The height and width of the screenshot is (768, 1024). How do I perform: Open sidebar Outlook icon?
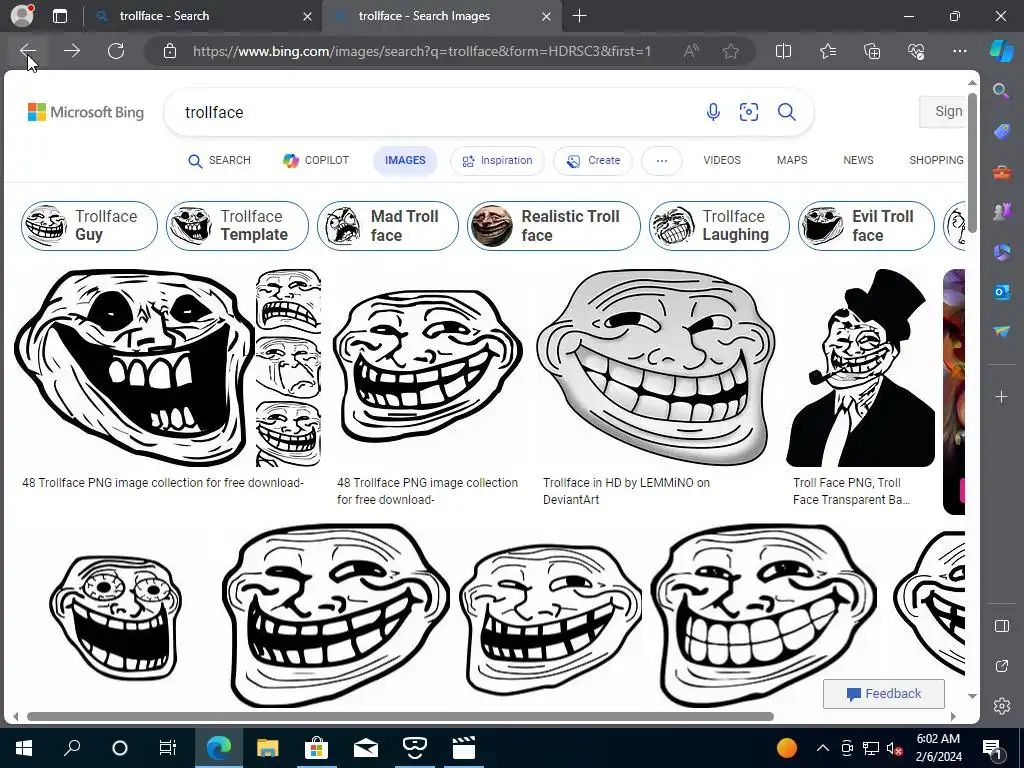pos(1001,291)
